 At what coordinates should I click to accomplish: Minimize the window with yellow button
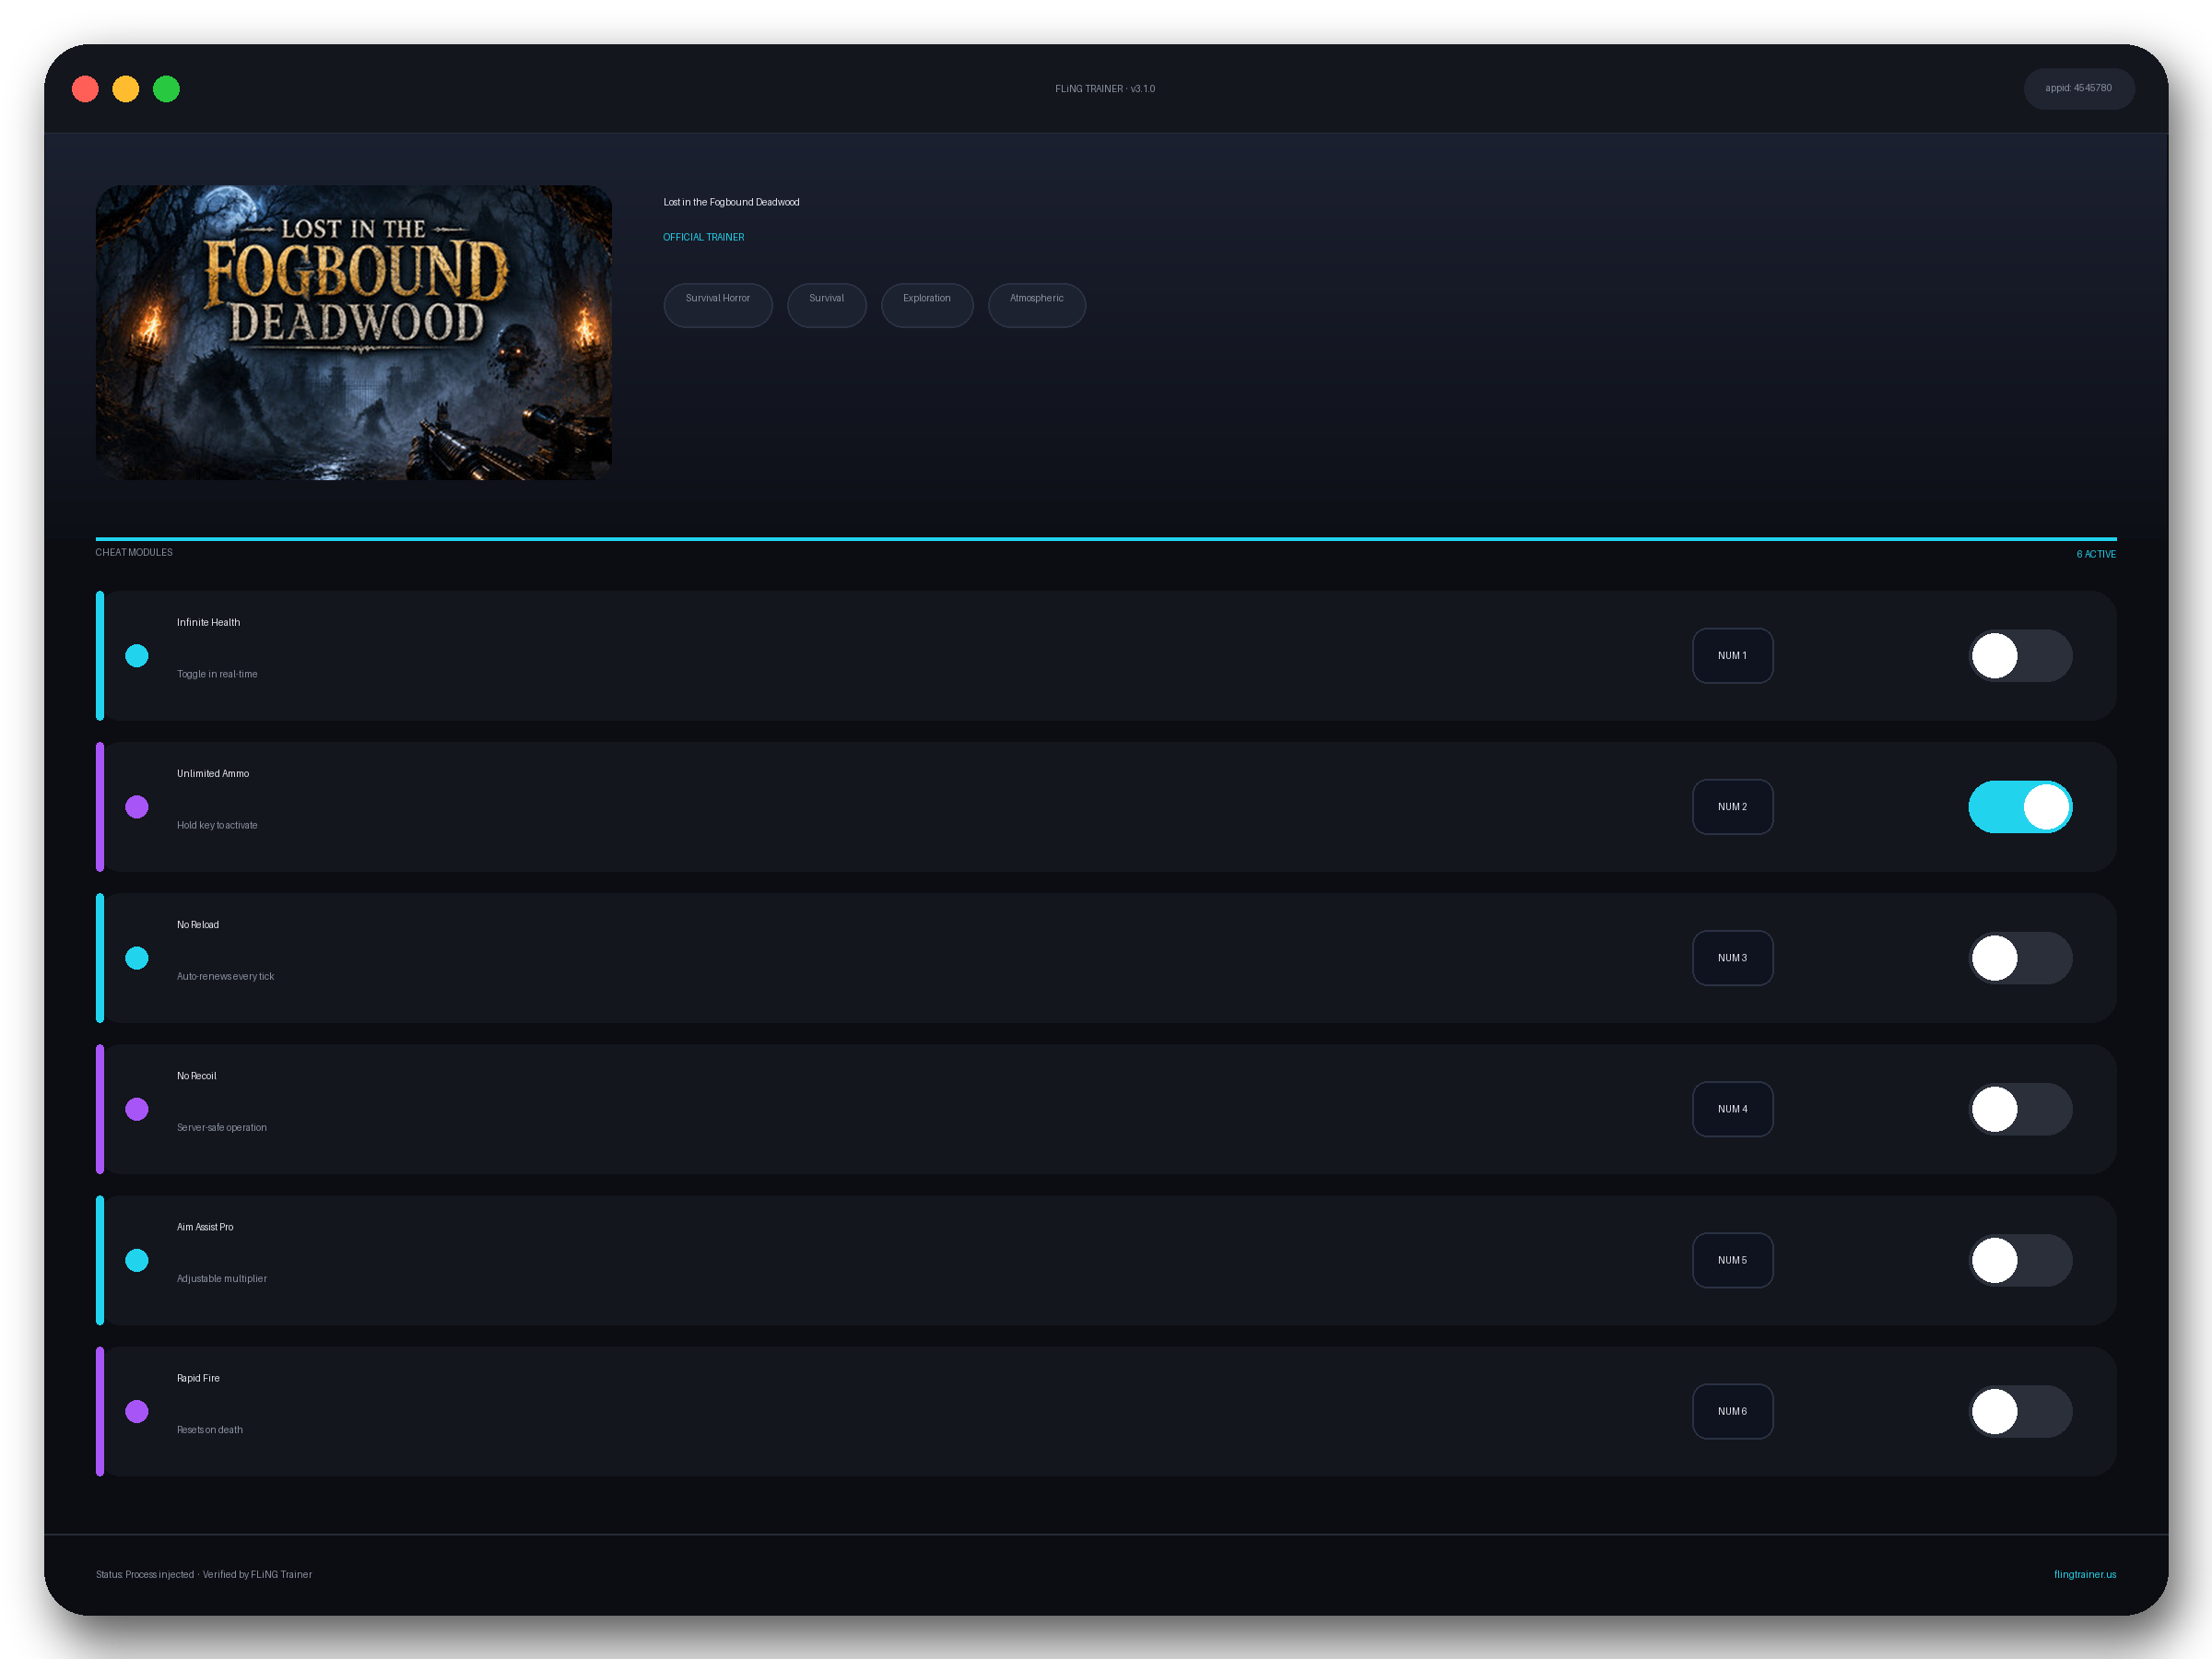click(x=126, y=89)
